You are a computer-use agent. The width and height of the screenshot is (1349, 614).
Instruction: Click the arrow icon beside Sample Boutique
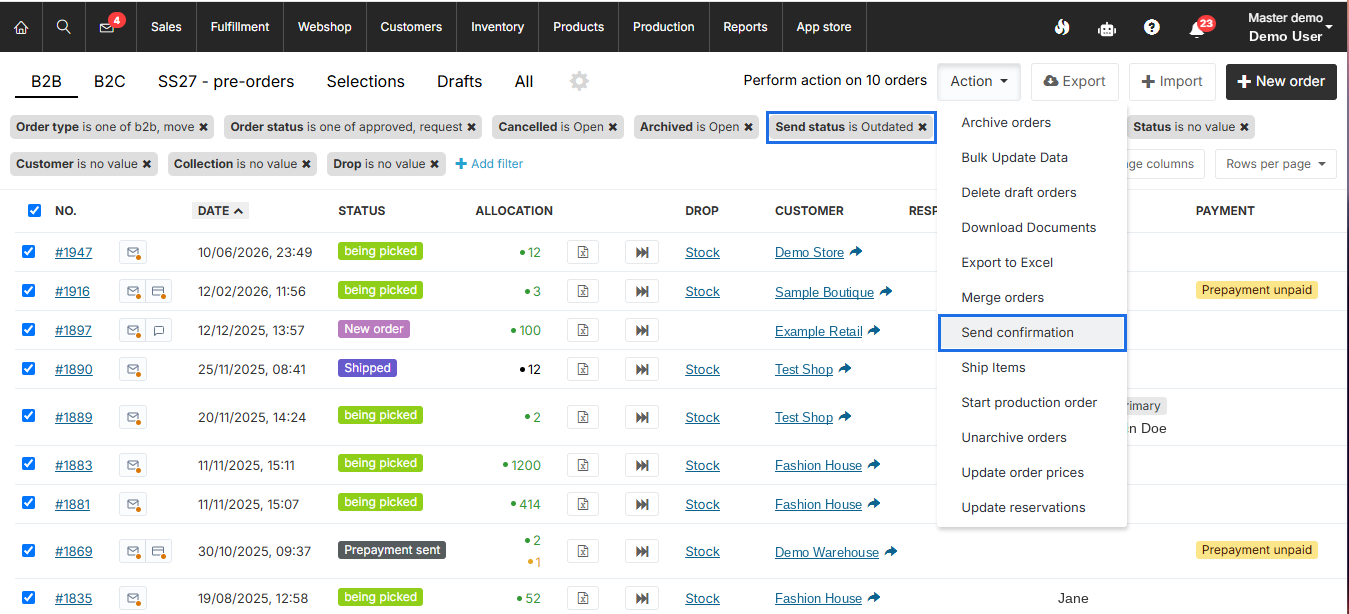tap(886, 291)
